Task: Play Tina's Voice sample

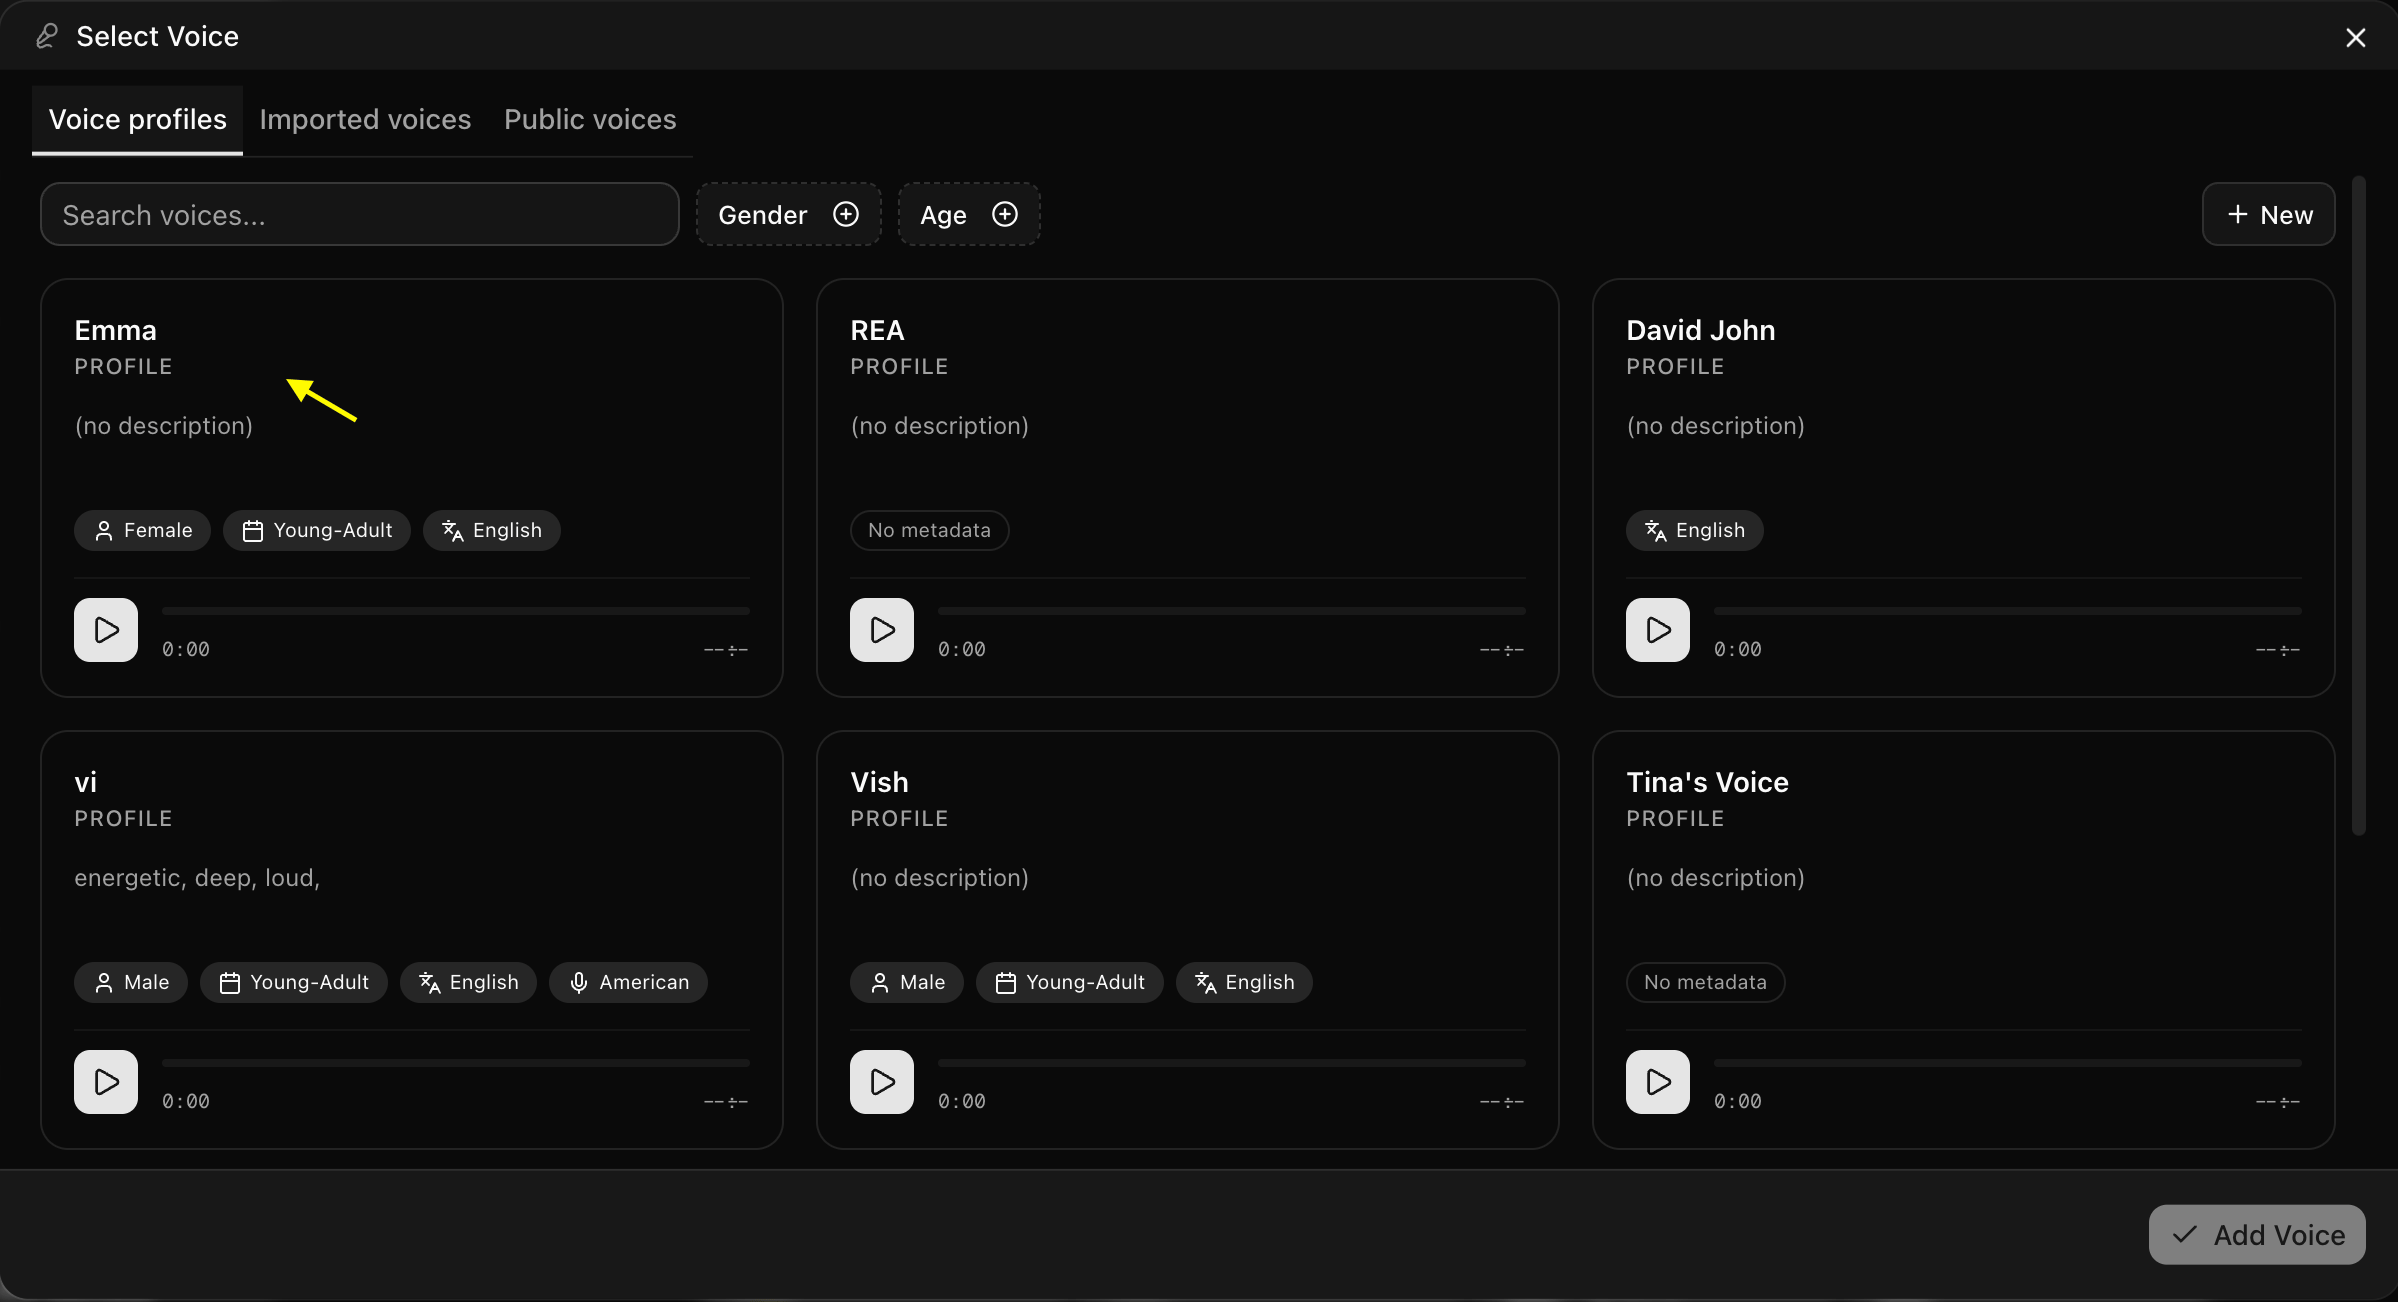Action: point(1658,1082)
